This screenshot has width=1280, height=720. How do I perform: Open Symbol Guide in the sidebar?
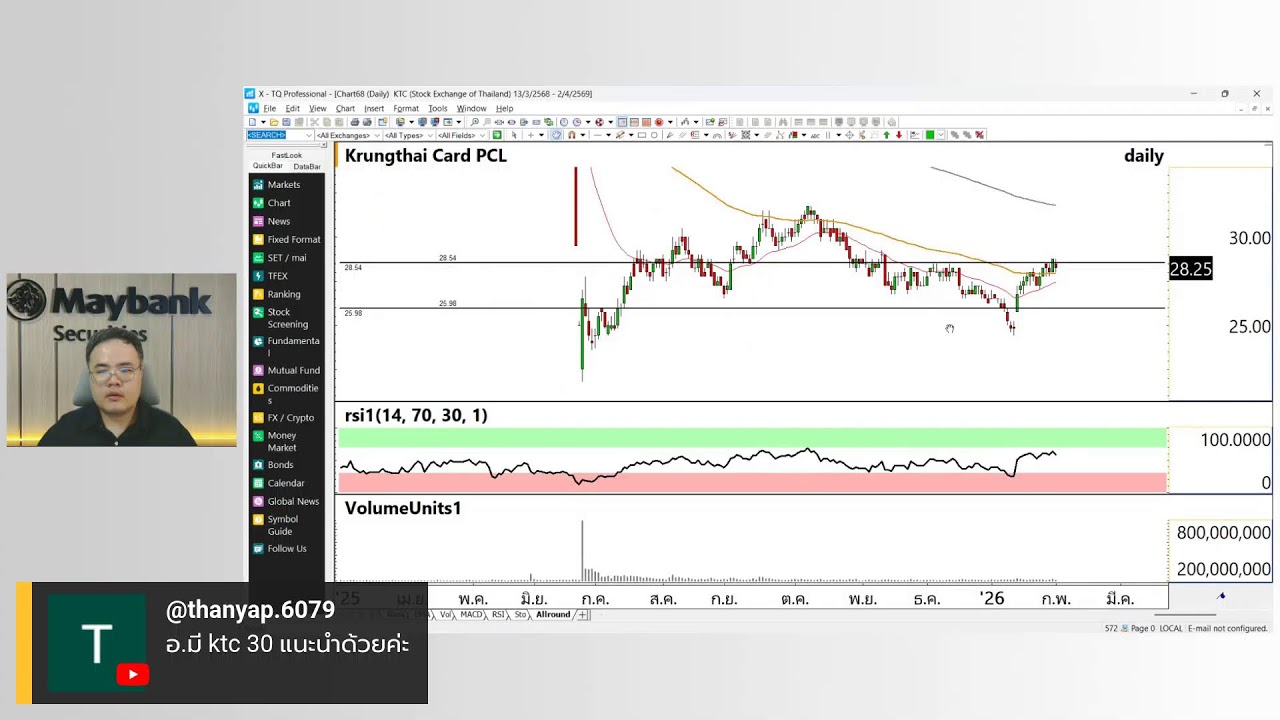tap(282, 525)
